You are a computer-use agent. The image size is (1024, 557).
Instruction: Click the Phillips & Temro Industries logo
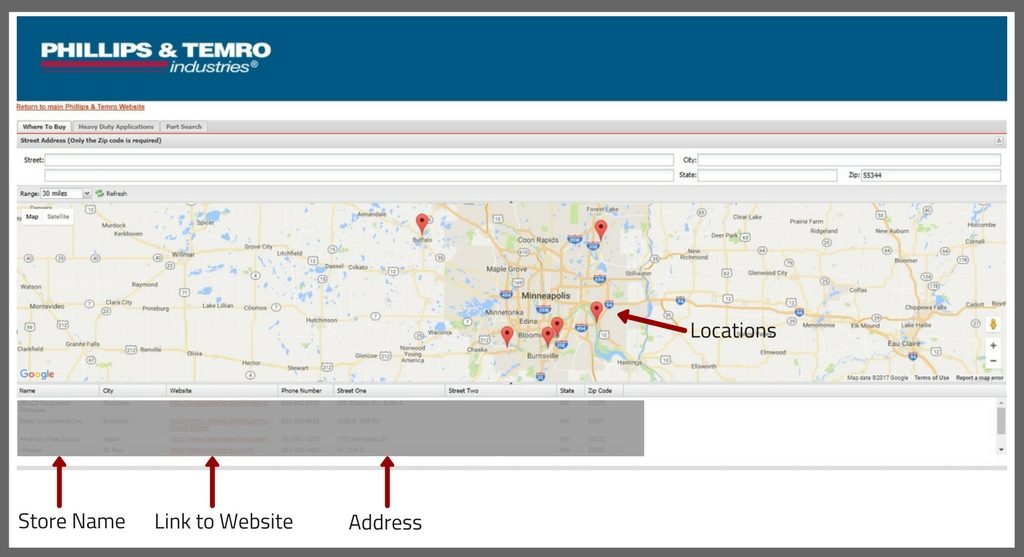pos(155,57)
